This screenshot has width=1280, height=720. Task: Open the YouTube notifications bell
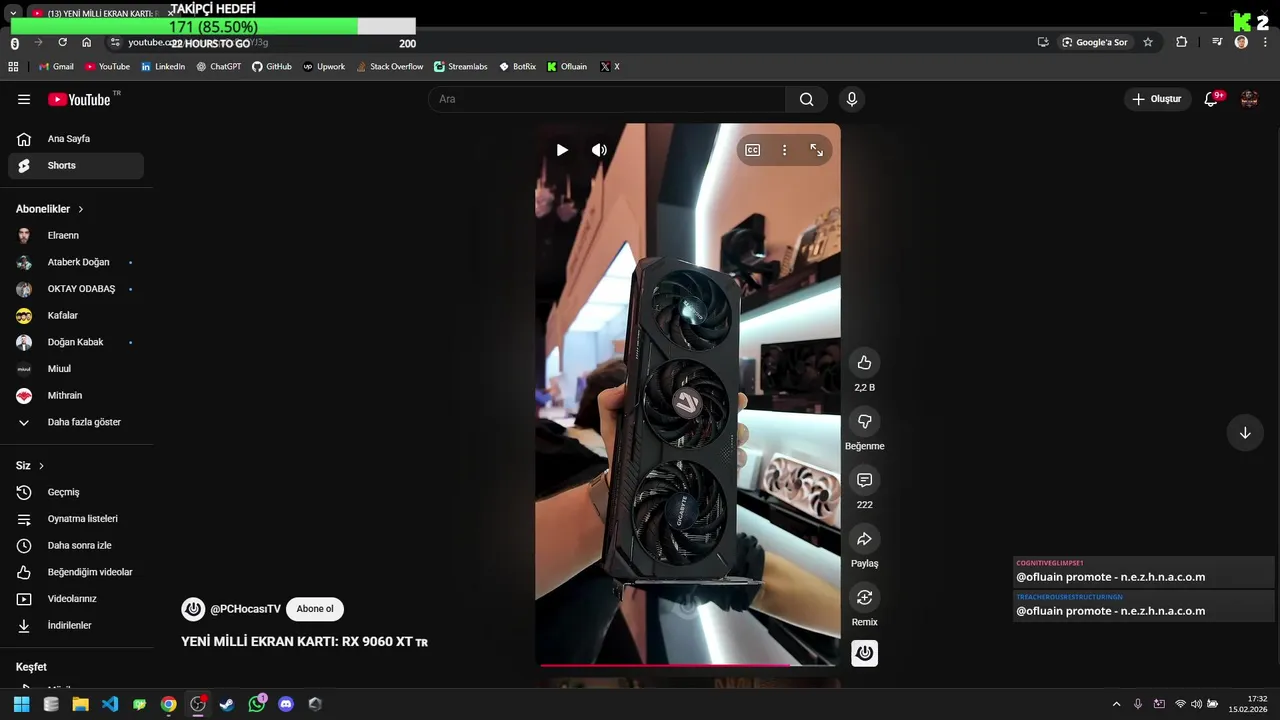point(1212,99)
